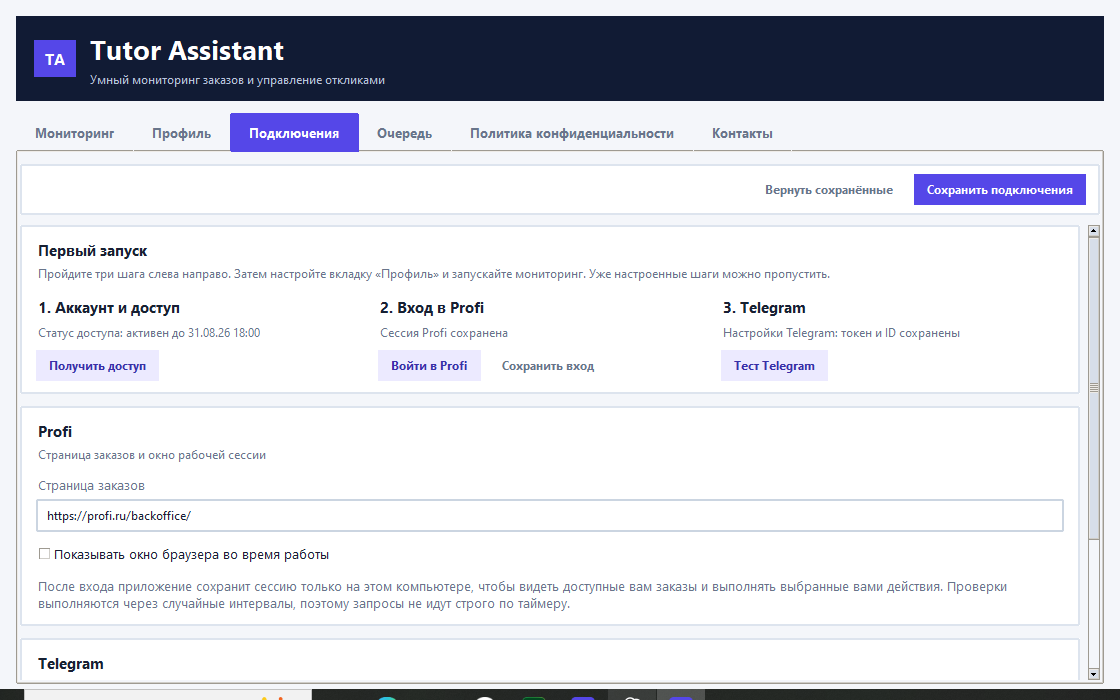1120x700 pixels.
Task: Click Вернуть сохранённые button
Action: tap(829, 189)
